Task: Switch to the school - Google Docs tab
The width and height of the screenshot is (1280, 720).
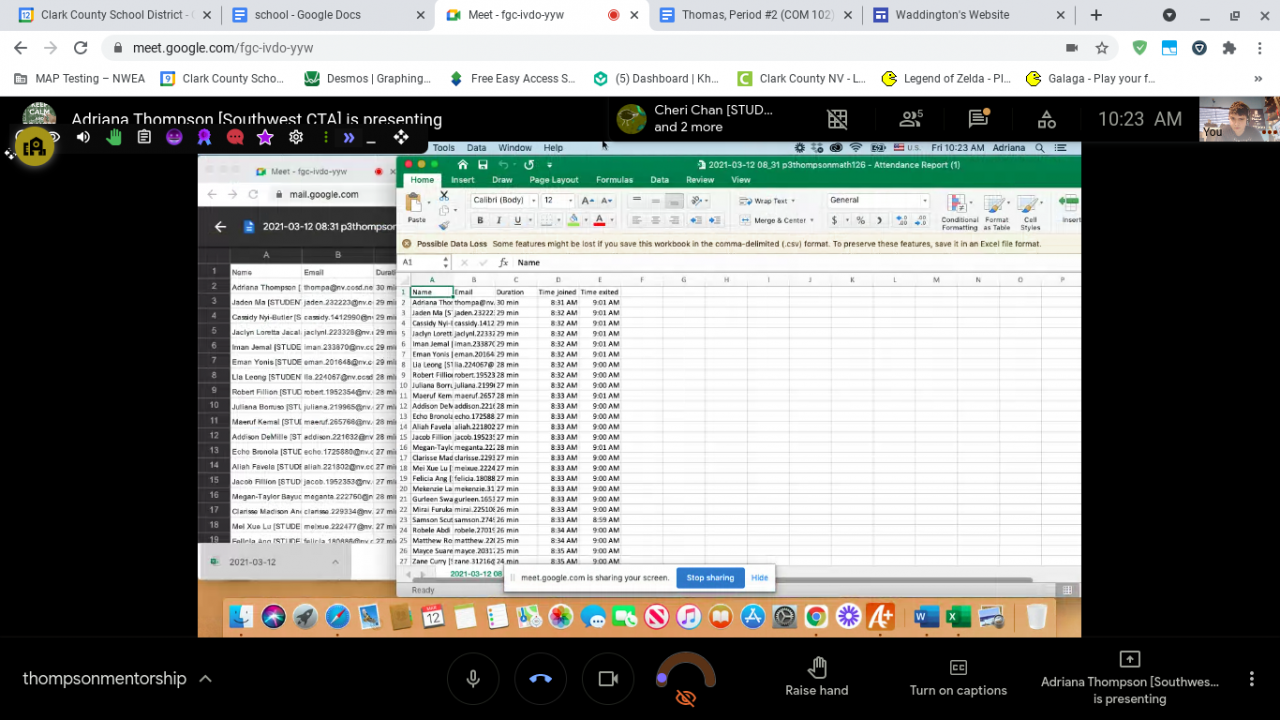Action: tap(320, 15)
